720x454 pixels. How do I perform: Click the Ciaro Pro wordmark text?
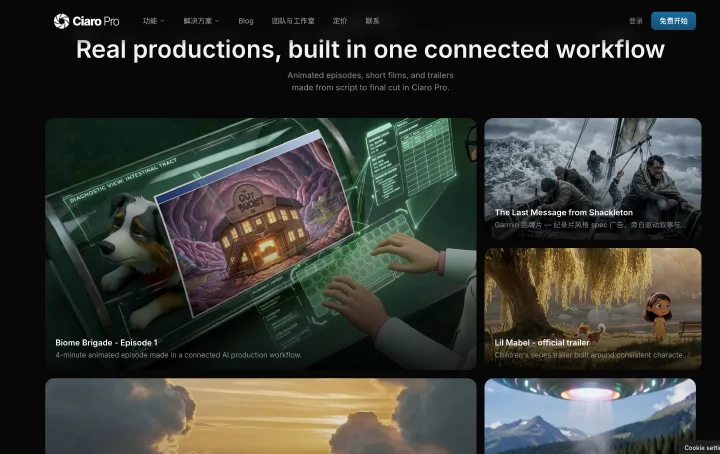96,22
